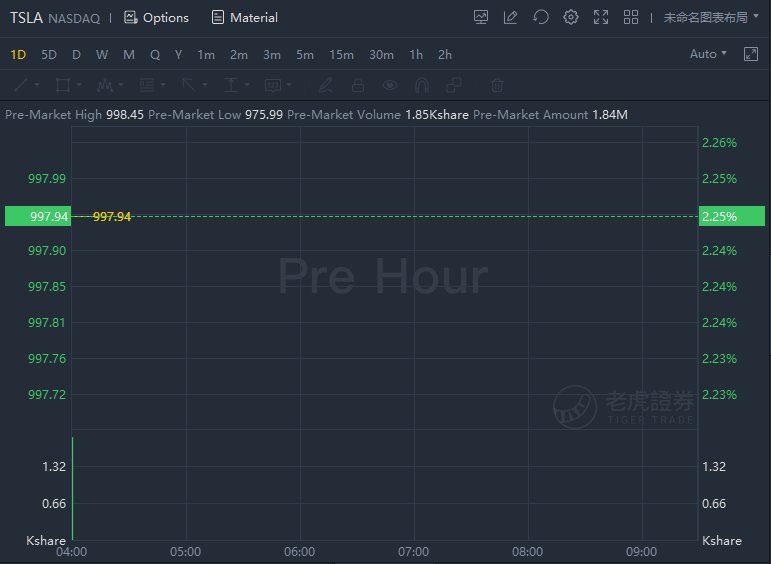Screen dimensions: 771x564
Task: Select the arrow marker drawing tool
Action: click(189, 85)
